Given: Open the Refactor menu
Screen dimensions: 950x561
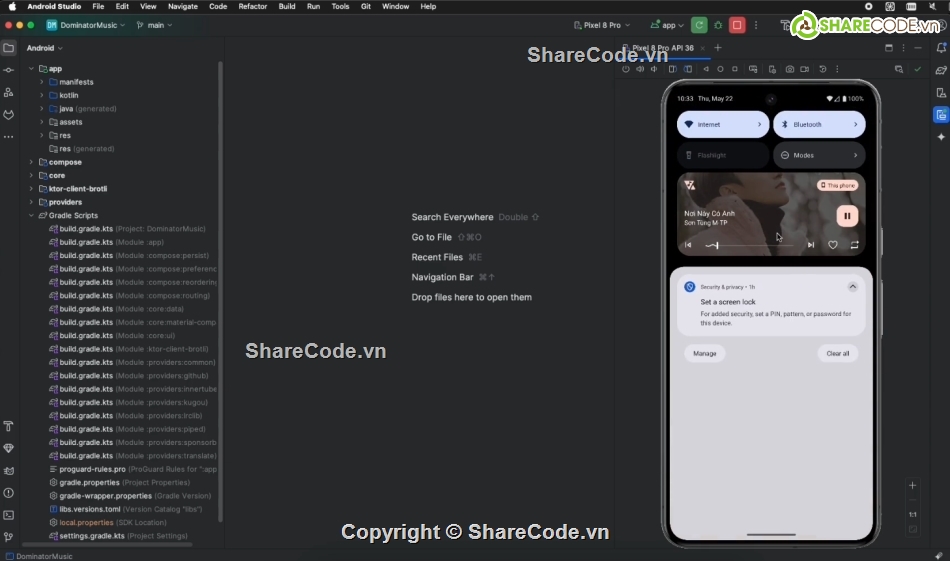Looking at the screenshot, I should click(x=253, y=6).
